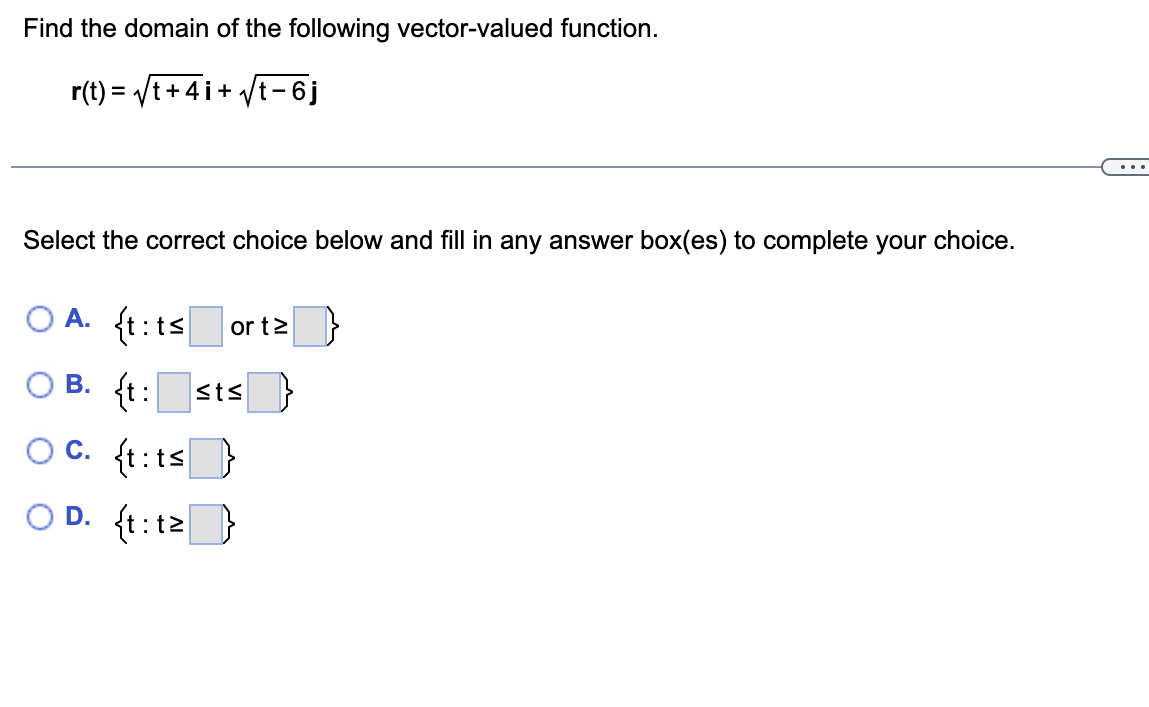Screen dimensions: 1149x707
Task: Select radio button for choice B
Action: (x=40, y=383)
